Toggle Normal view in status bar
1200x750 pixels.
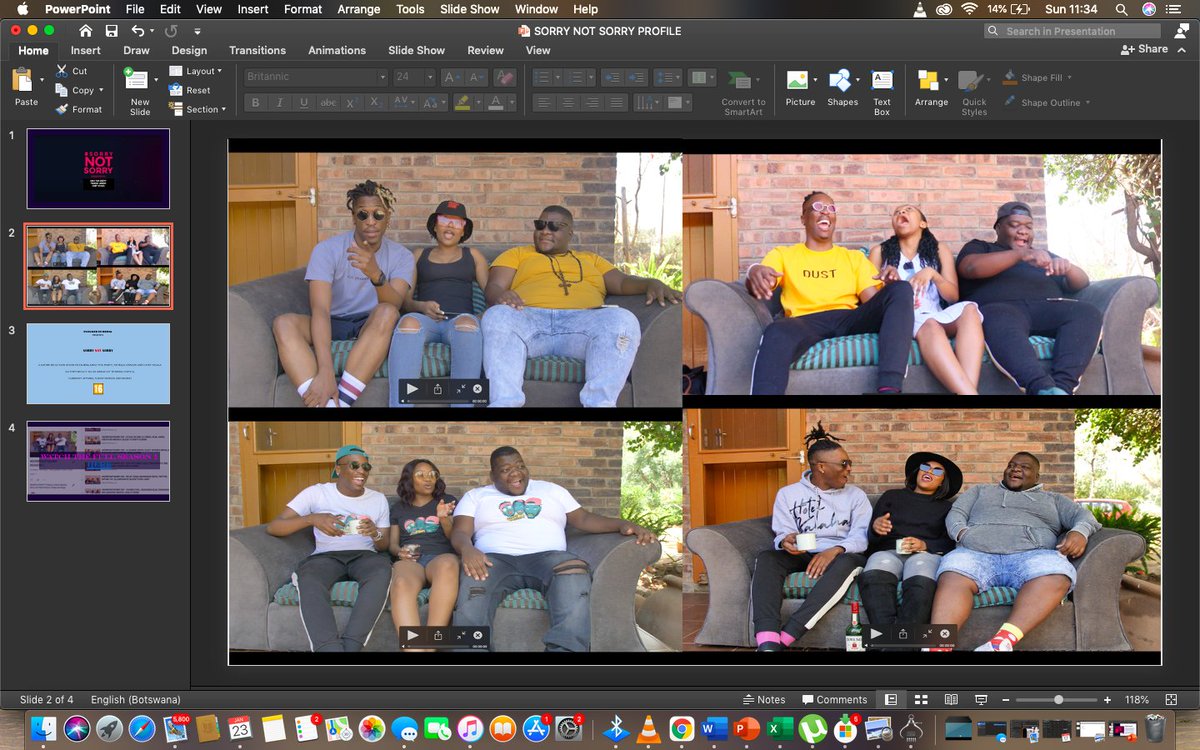(x=891, y=700)
